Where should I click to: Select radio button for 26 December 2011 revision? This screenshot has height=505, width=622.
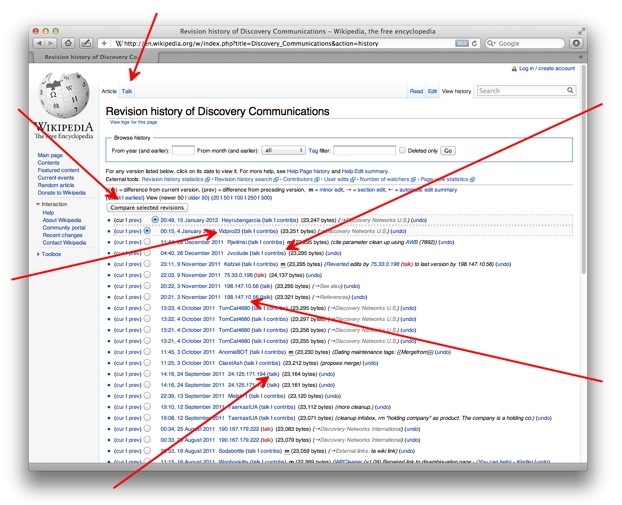tap(147, 252)
